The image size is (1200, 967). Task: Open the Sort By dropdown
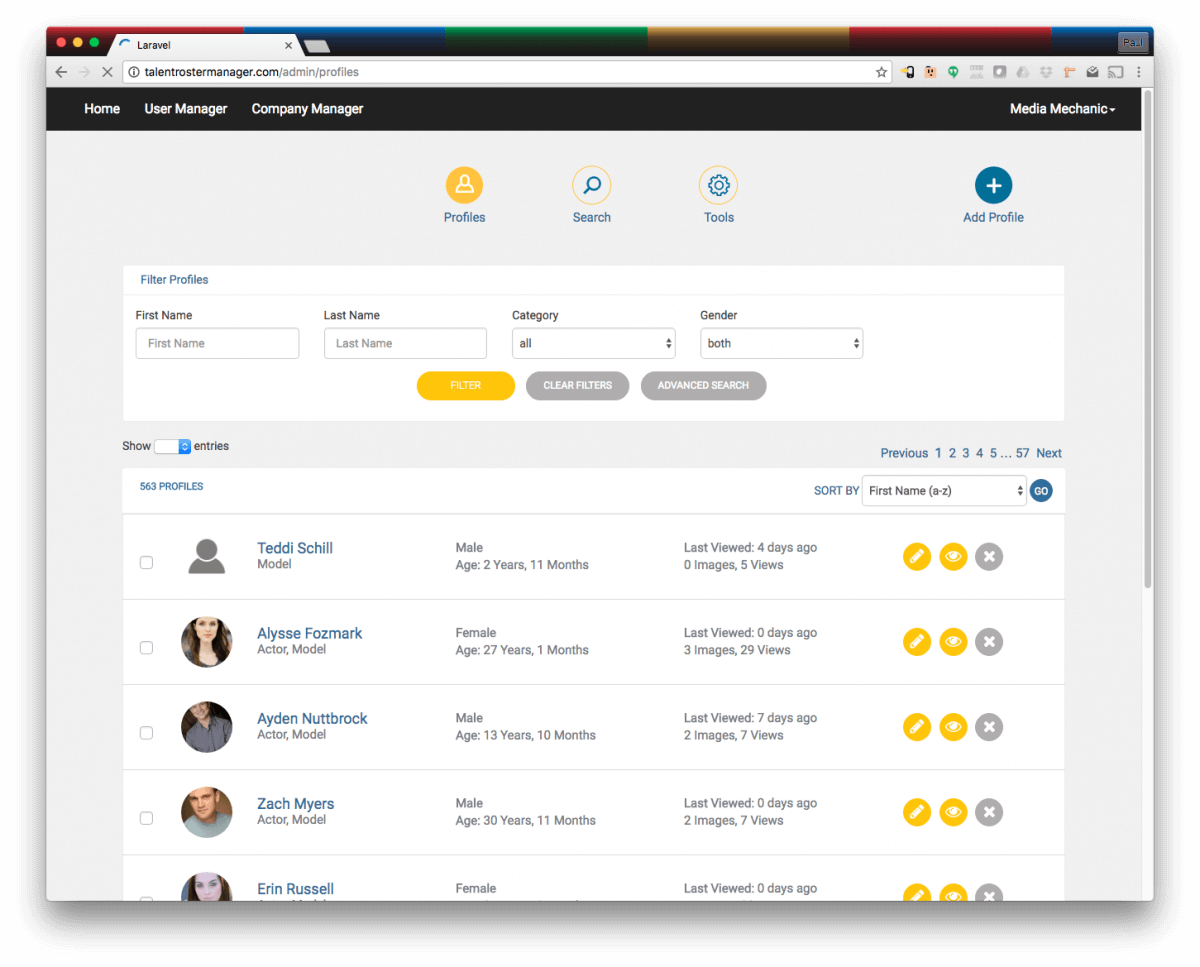(943, 490)
